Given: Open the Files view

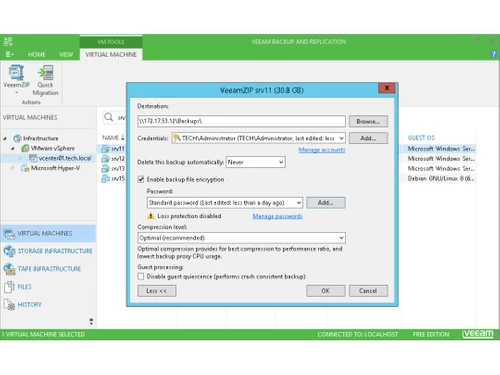Looking at the screenshot, I should pyautogui.click(x=25, y=287).
